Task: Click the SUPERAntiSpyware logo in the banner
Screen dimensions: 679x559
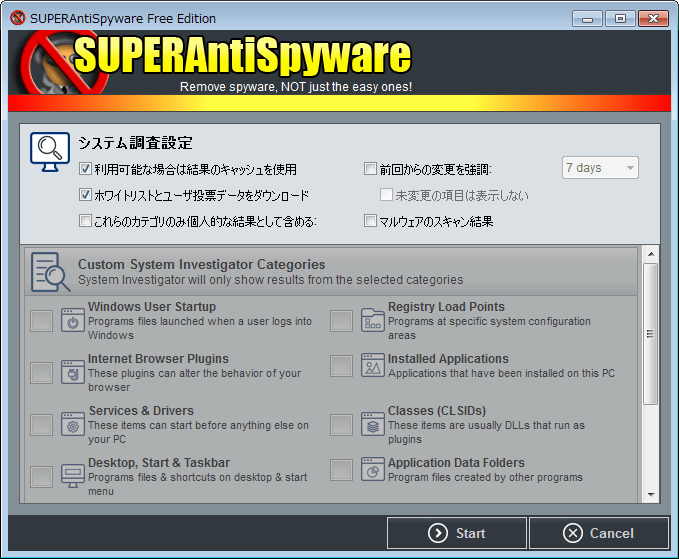Action: (x=217, y=63)
